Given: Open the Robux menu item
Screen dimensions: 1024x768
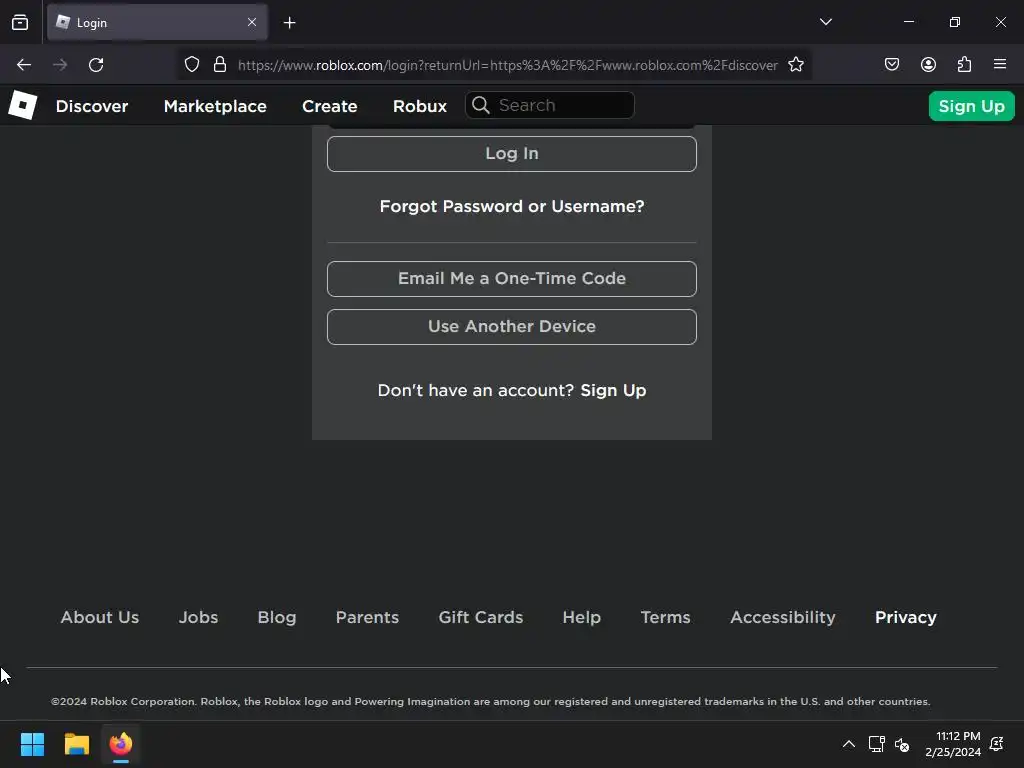Looking at the screenshot, I should [420, 106].
